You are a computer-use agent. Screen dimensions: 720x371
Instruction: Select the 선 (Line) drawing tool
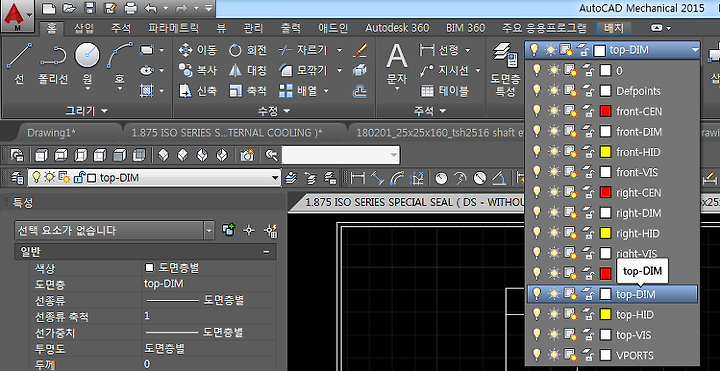[x=19, y=63]
